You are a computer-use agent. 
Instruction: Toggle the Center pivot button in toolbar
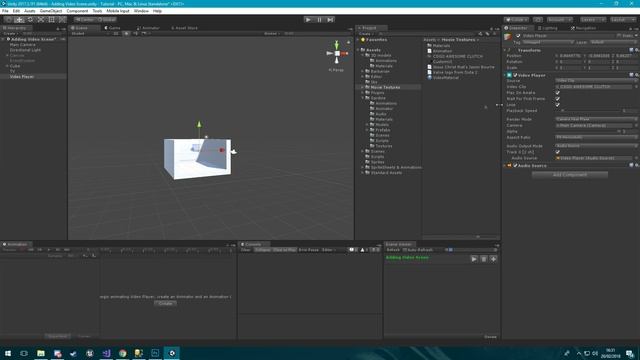click(85, 20)
